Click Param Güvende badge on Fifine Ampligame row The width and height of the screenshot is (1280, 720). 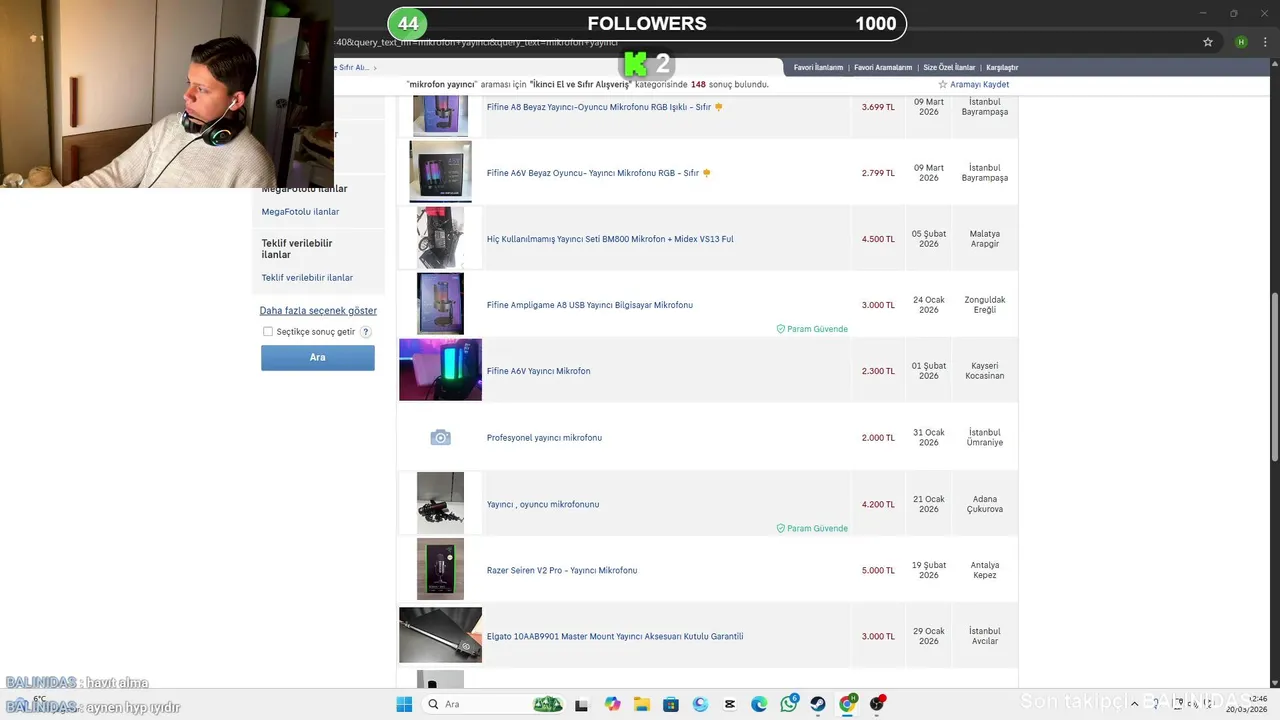812,329
